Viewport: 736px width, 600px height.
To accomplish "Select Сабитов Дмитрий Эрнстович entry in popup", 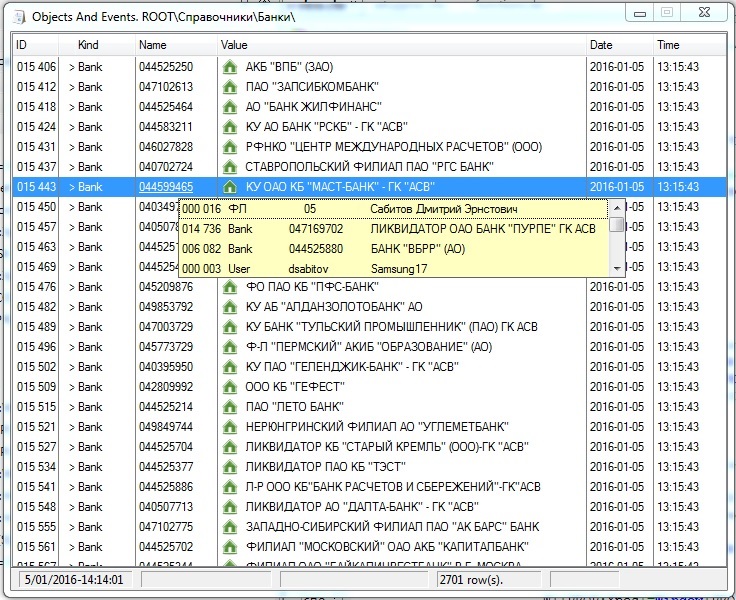I will tap(431, 210).
